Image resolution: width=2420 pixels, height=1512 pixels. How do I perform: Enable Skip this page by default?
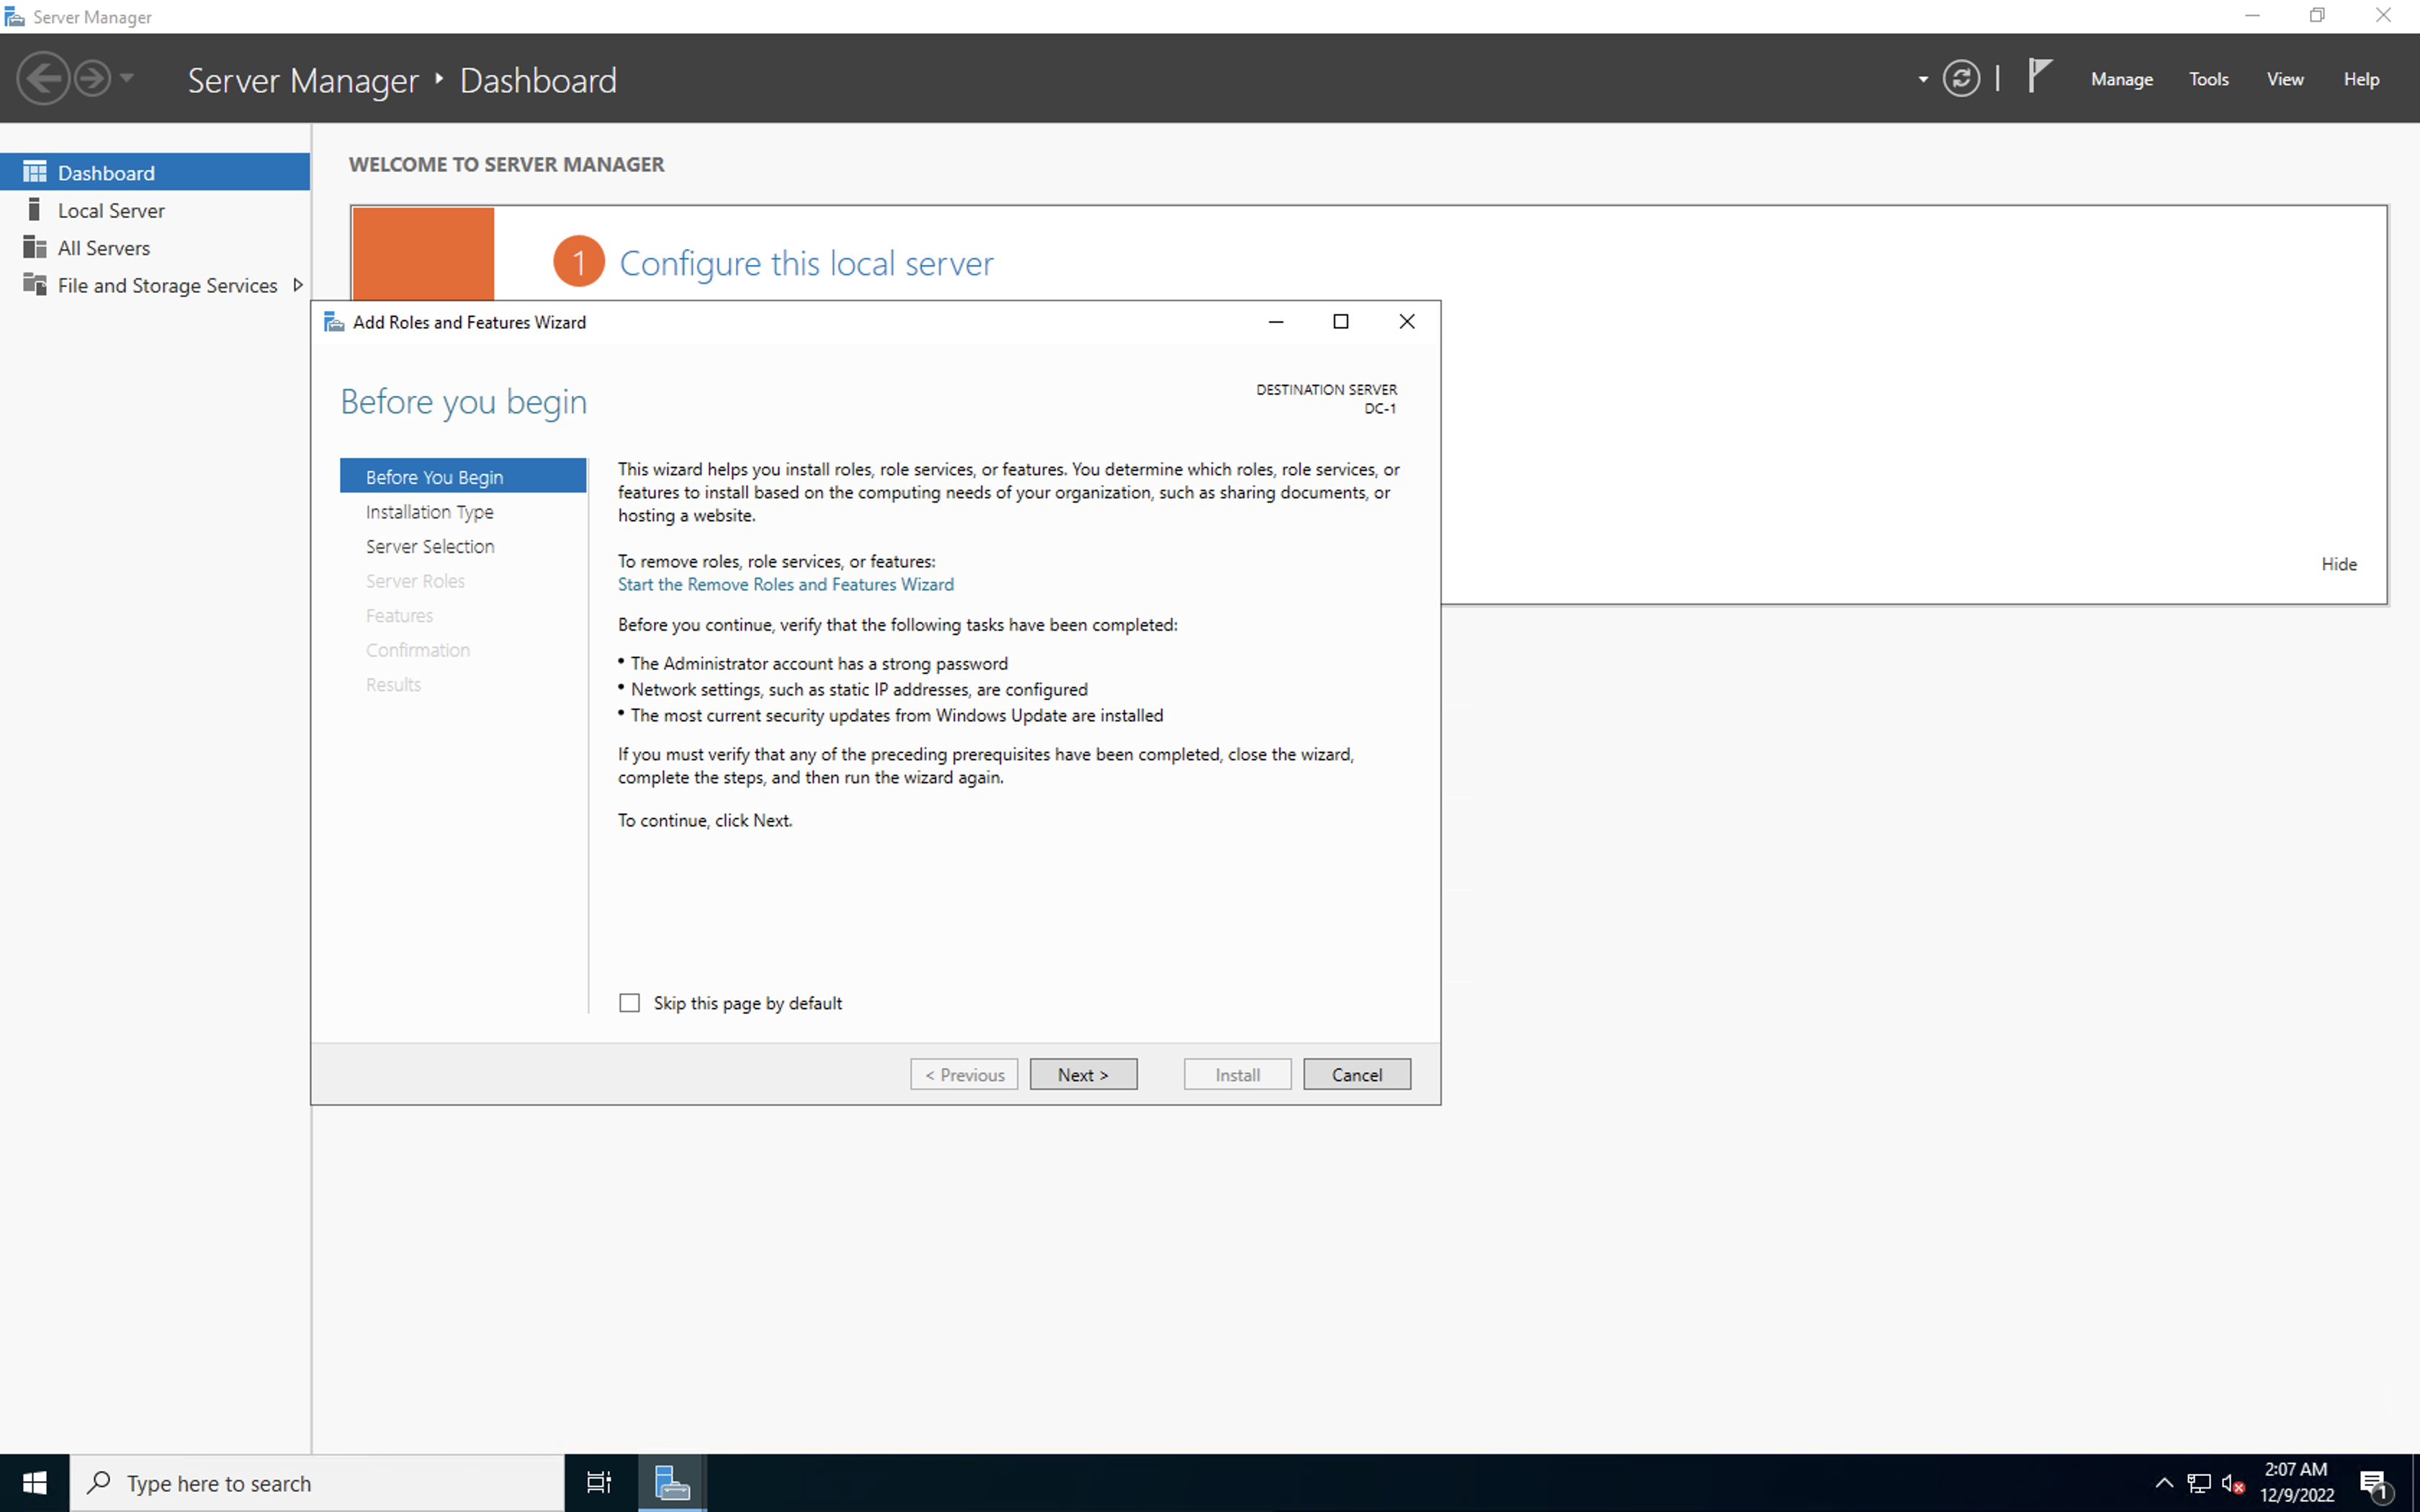[x=629, y=1002]
